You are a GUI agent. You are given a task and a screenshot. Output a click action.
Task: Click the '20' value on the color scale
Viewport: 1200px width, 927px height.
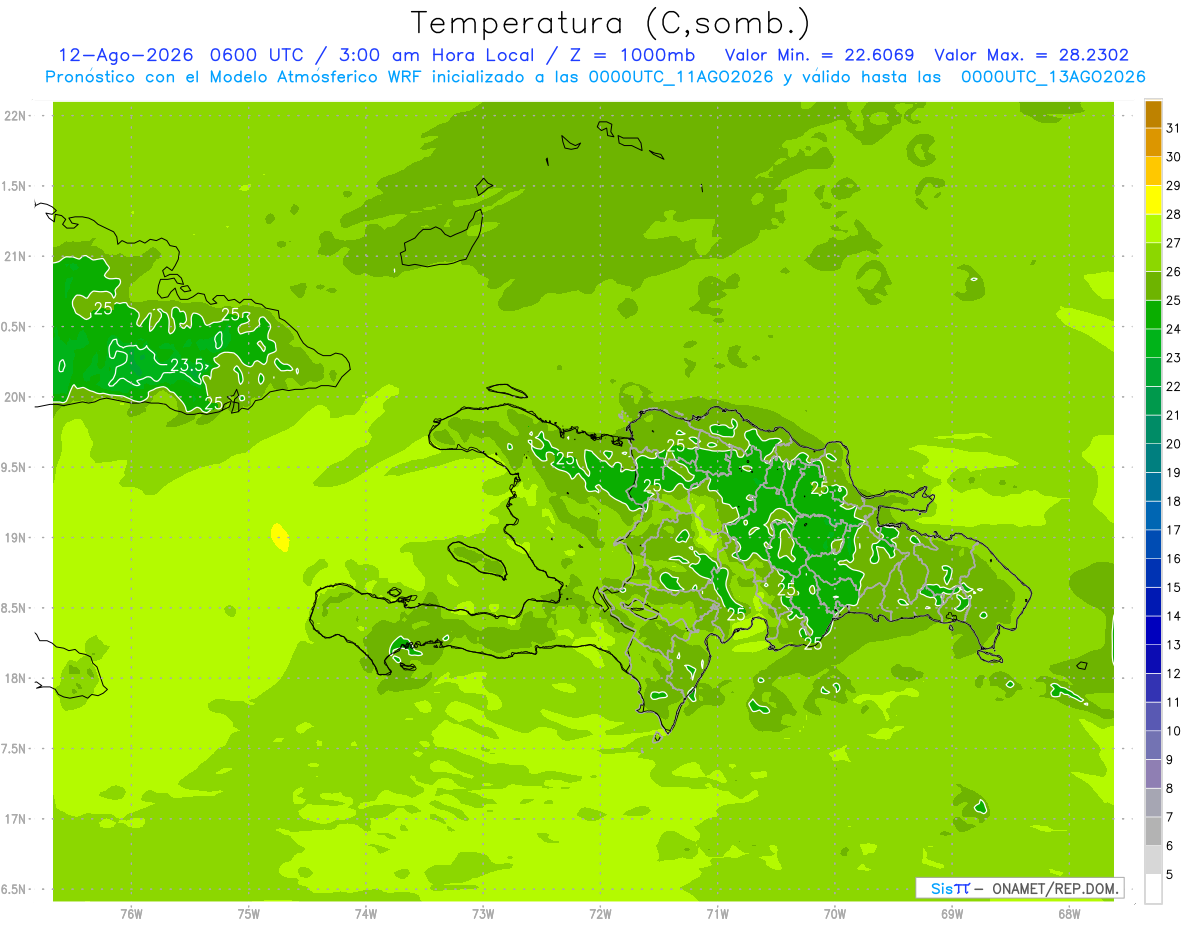coord(1174,444)
